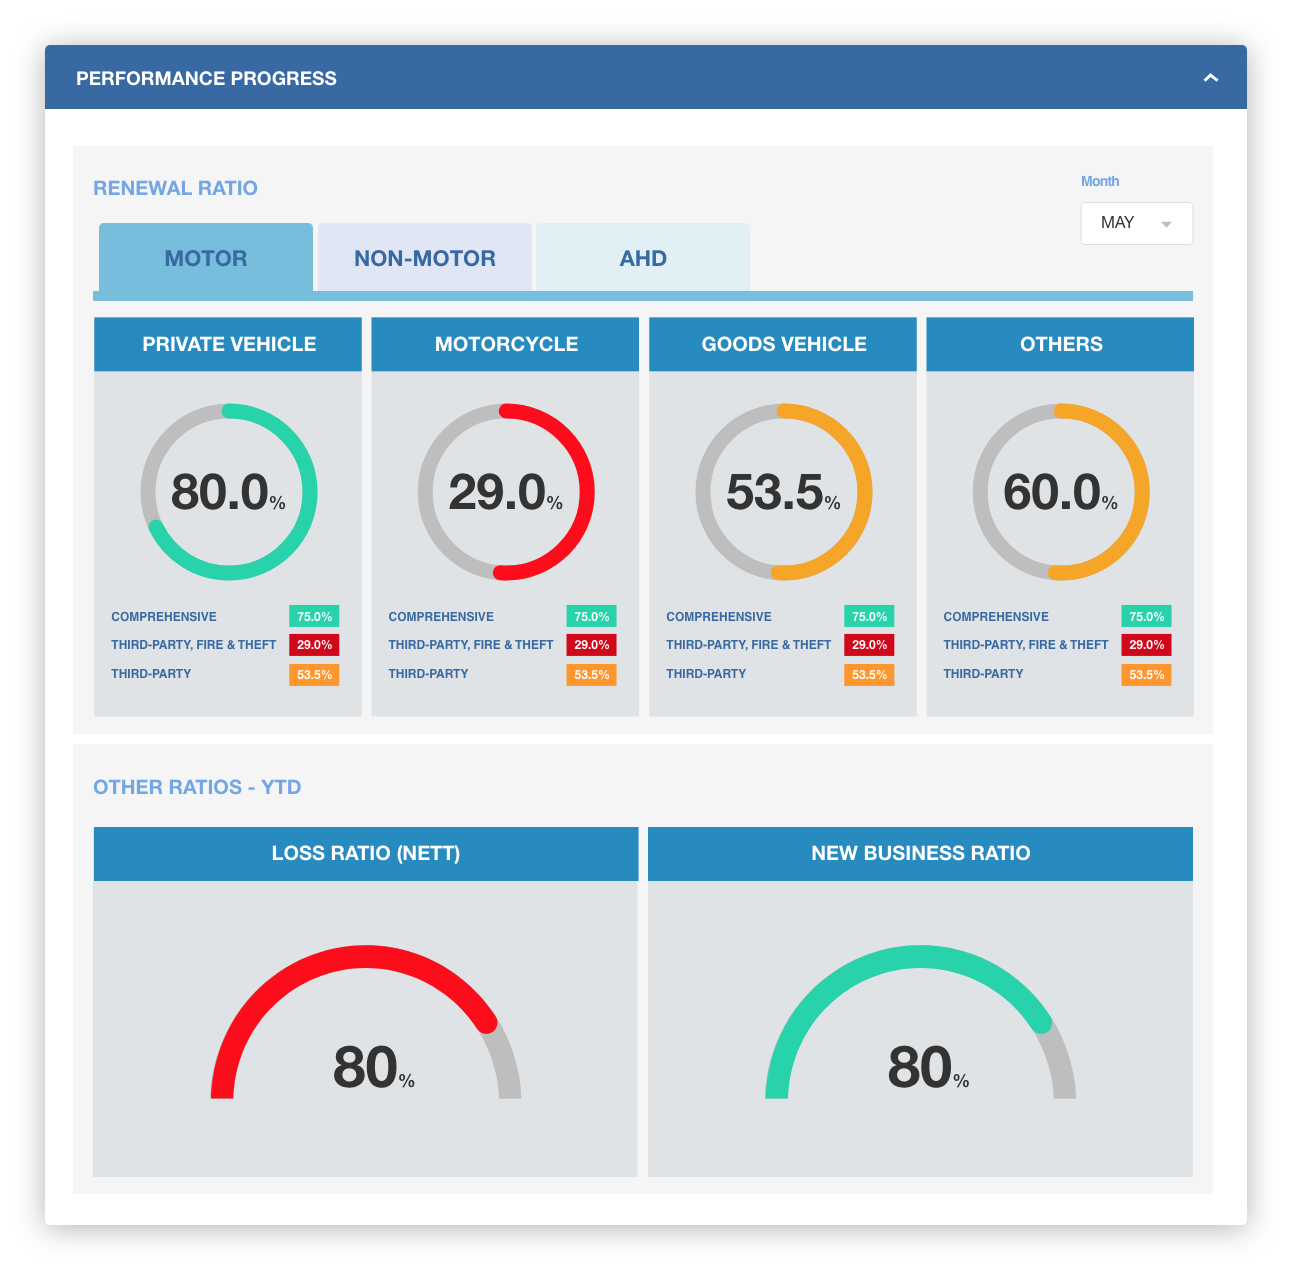Screen dimensions: 1292x1270
Task: Open the Goods Vehicle card header
Action: tap(784, 344)
